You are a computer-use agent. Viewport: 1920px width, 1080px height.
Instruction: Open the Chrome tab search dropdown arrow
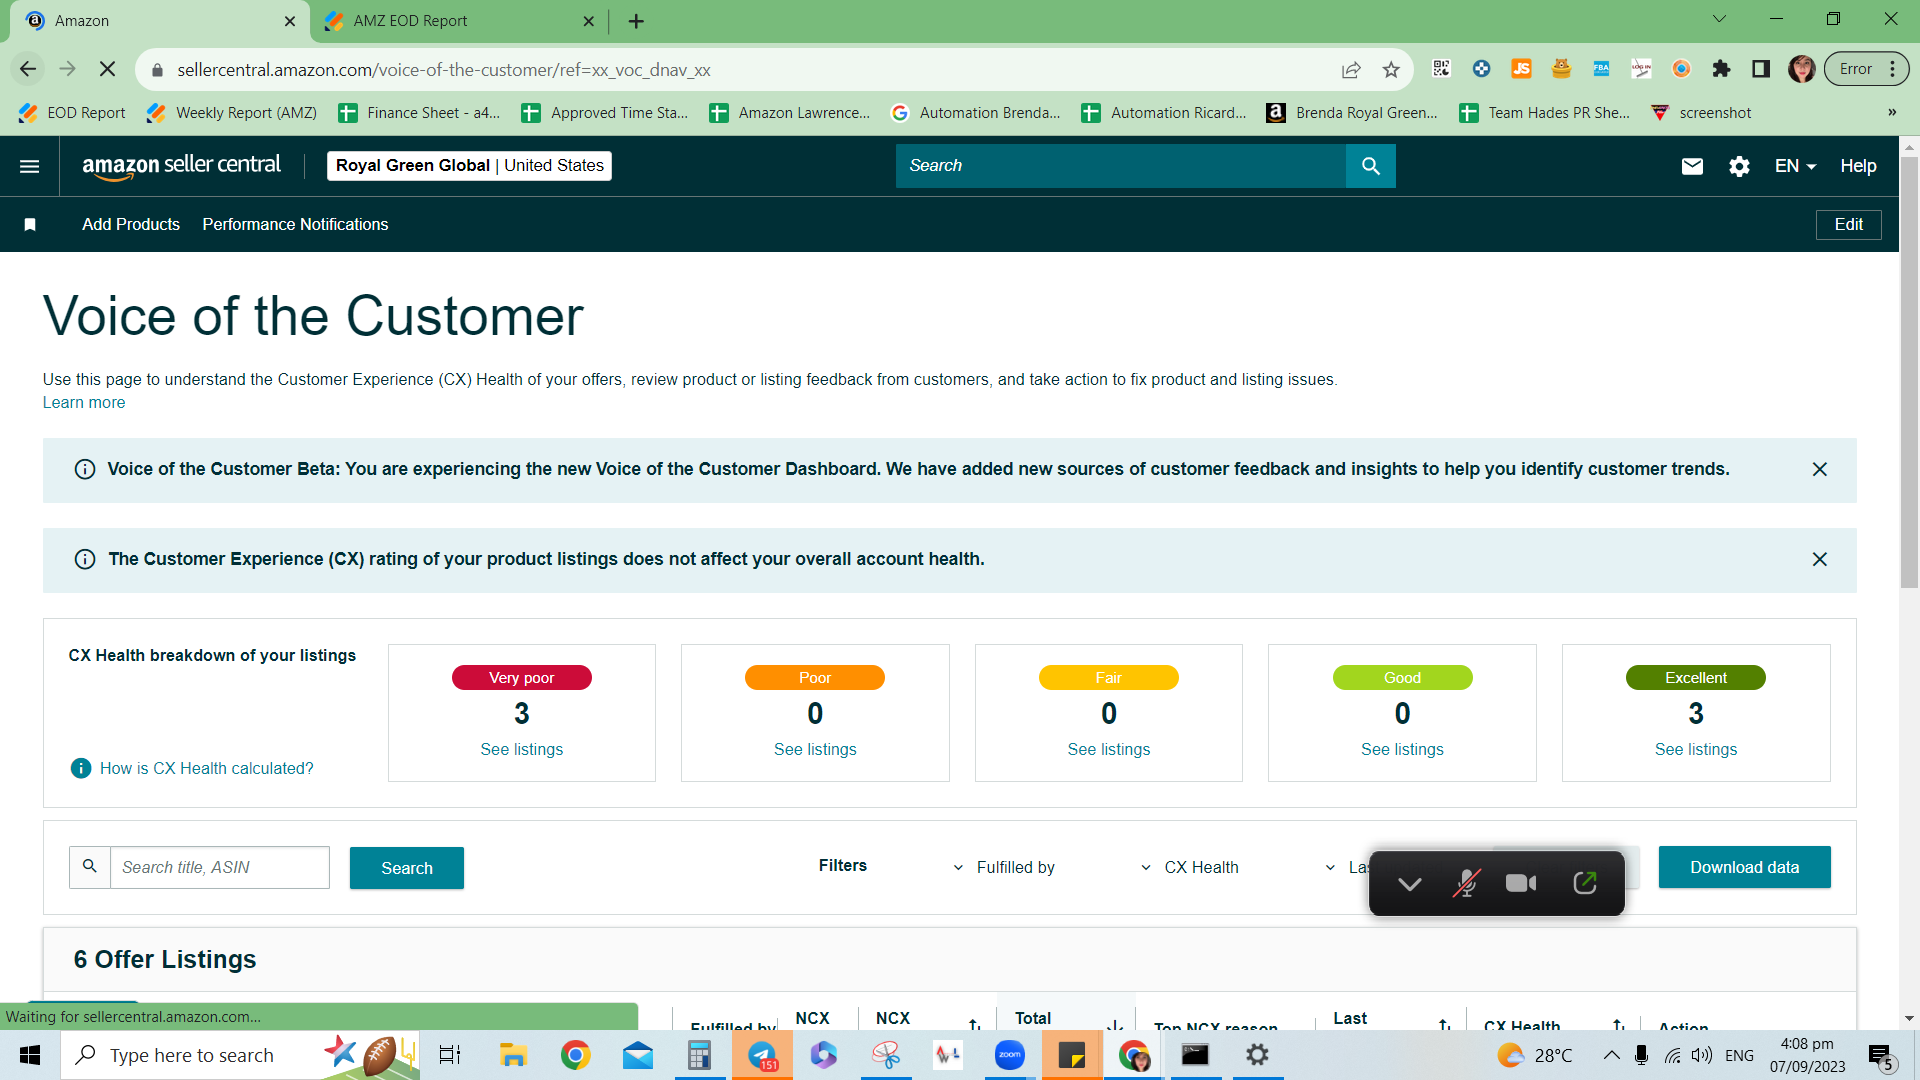tap(1719, 19)
